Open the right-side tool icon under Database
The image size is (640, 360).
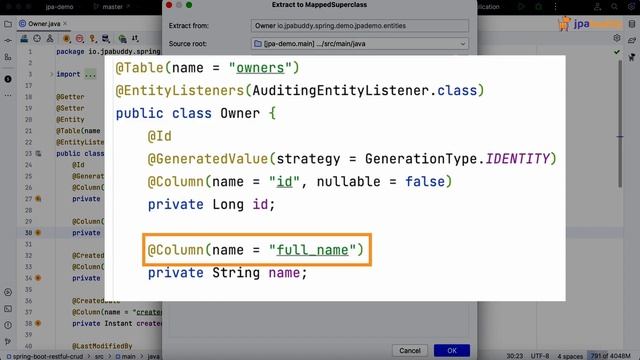coord(632,40)
